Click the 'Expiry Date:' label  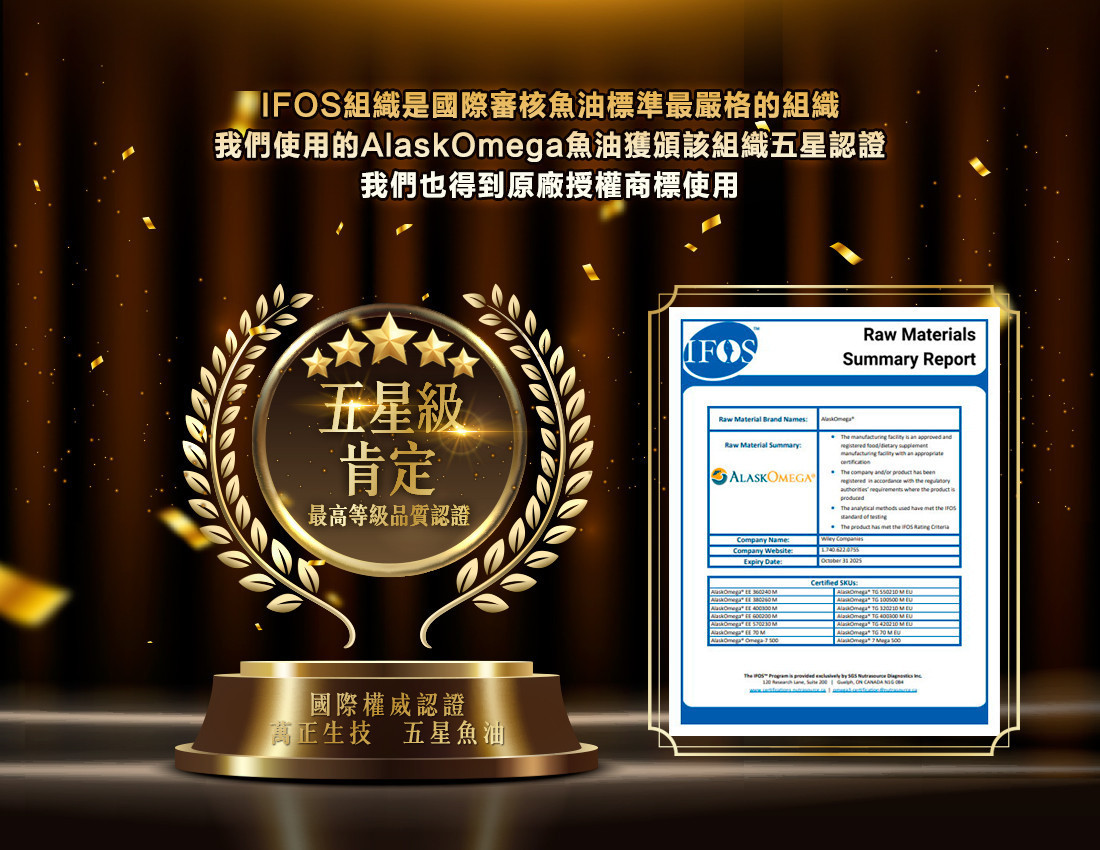click(763, 562)
